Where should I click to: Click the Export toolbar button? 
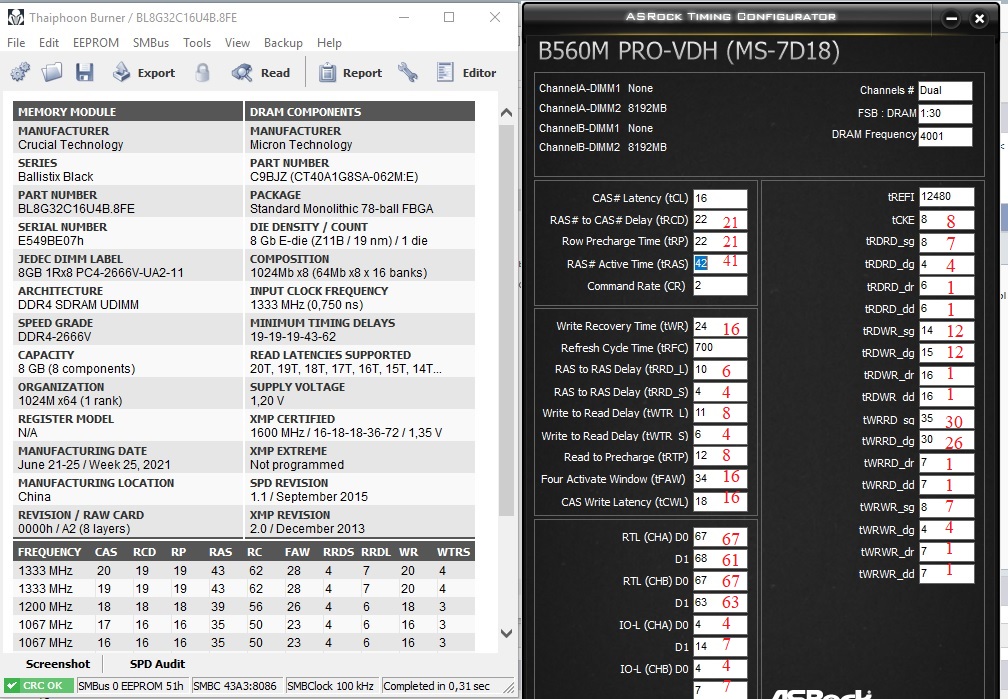pos(143,73)
